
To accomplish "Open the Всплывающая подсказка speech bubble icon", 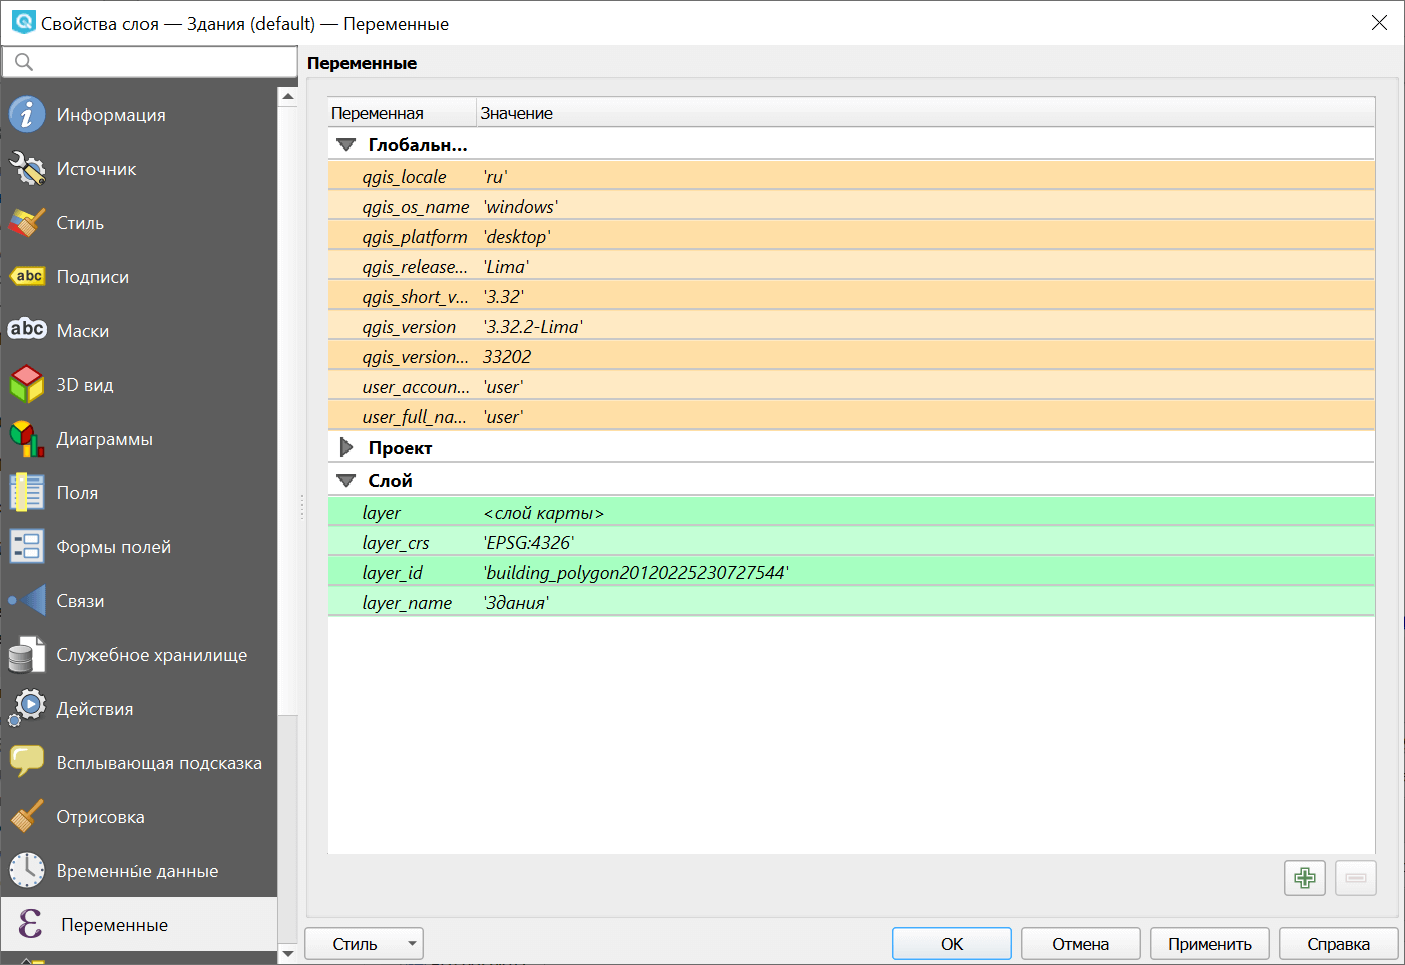I will click(x=26, y=762).
